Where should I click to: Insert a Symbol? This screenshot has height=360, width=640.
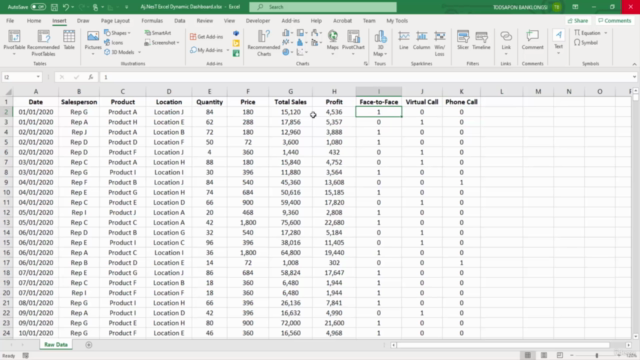tap(586, 42)
